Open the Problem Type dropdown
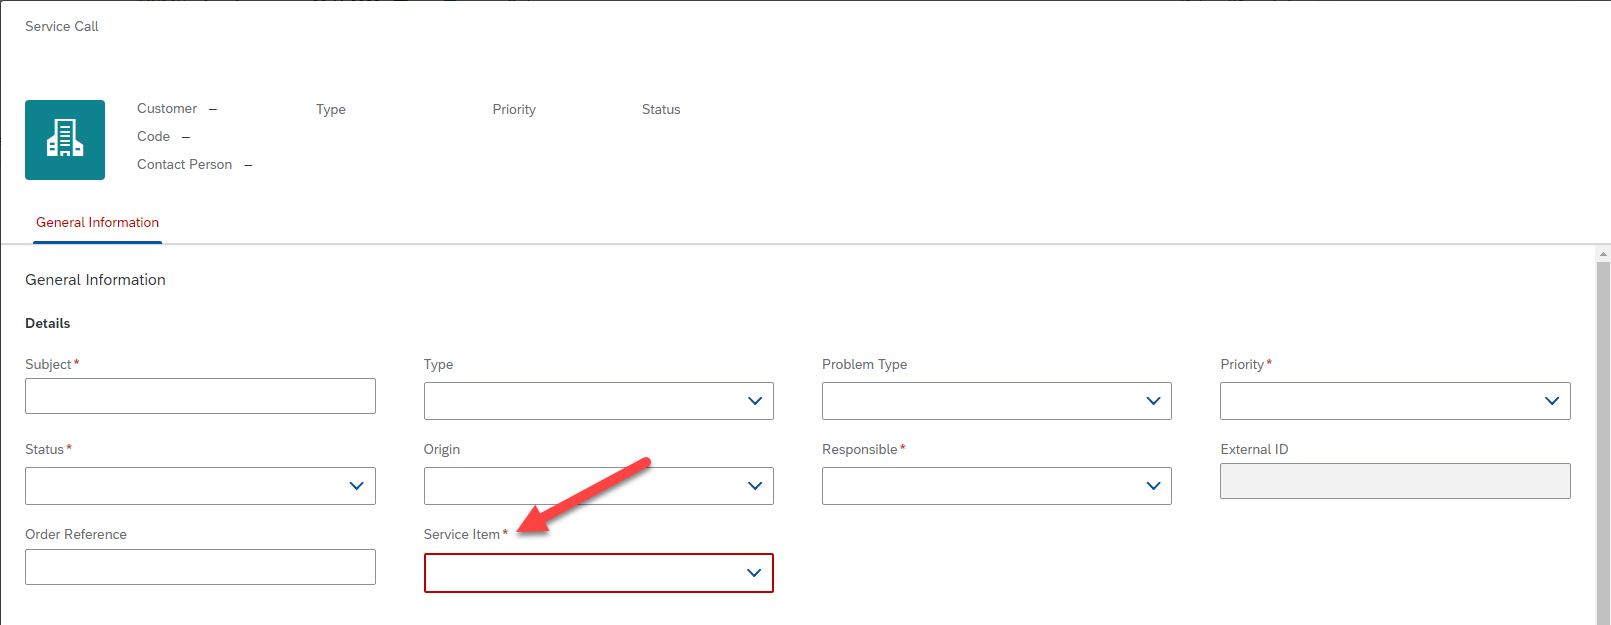 pos(996,401)
